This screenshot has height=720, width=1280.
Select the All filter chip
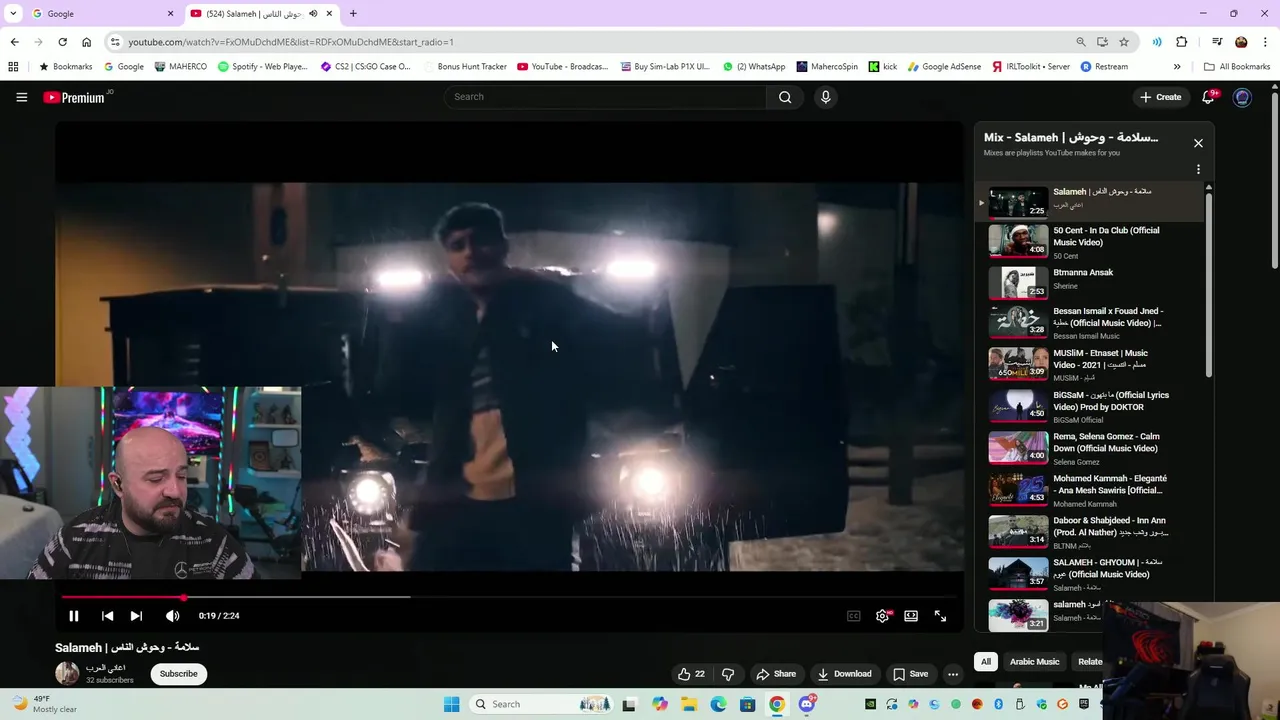(985, 662)
